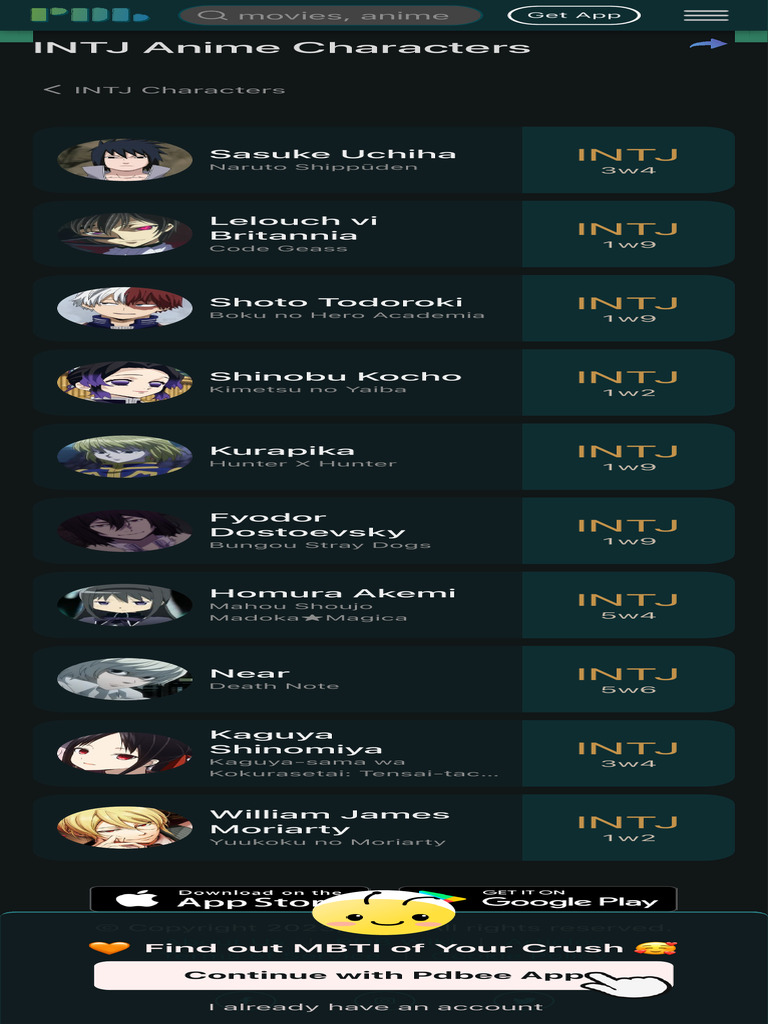Click Continue with Pdbee App button

[x=383, y=975]
